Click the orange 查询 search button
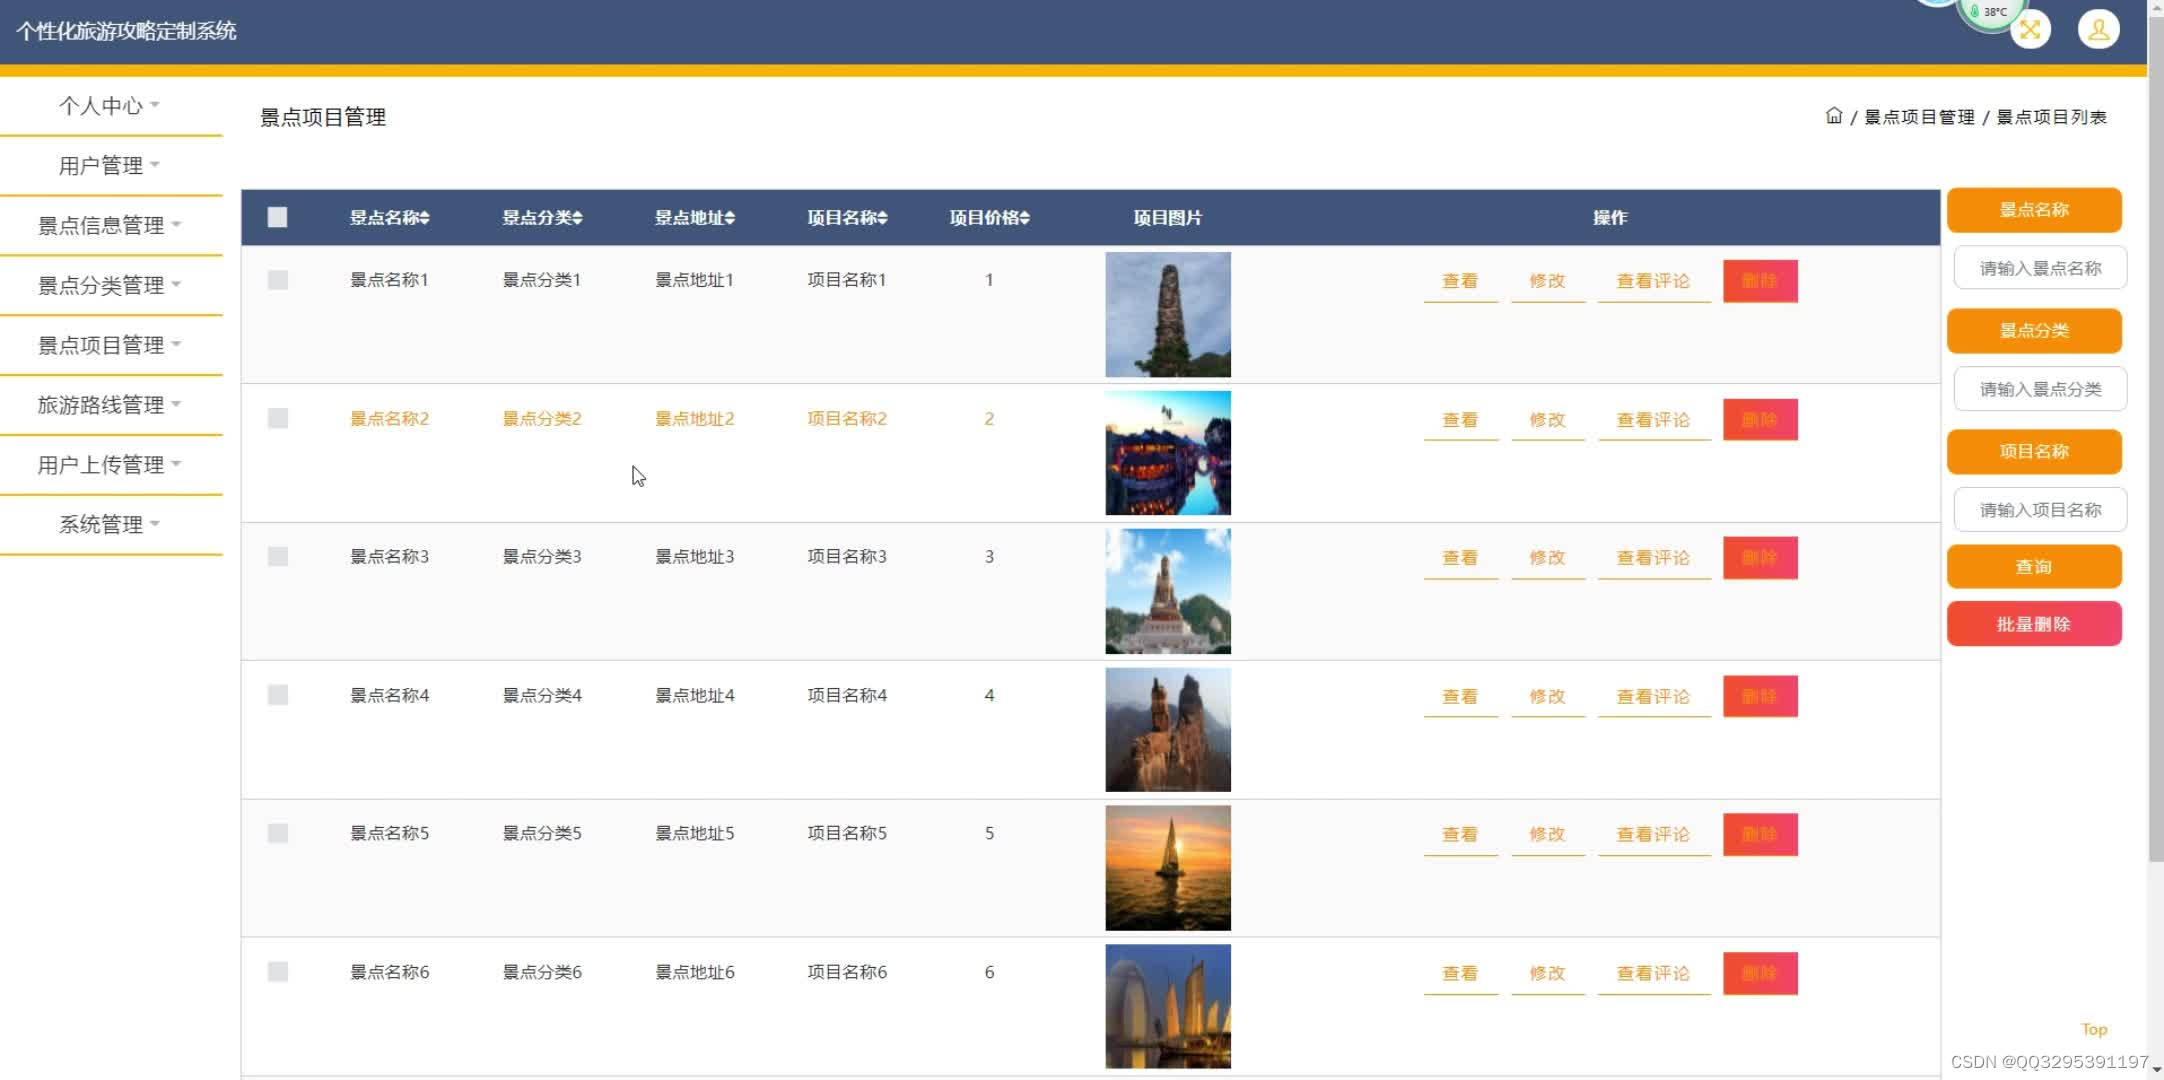 pyautogui.click(x=2034, y=567)
